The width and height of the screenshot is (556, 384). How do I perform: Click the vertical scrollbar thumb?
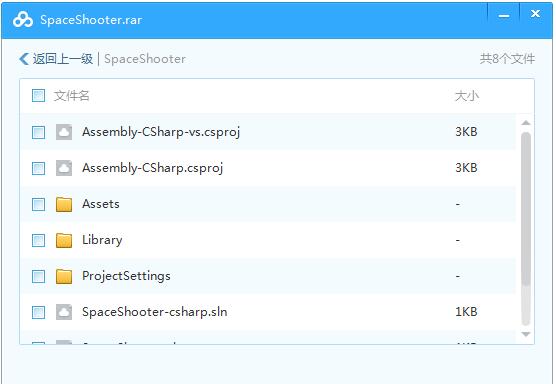tap(526, 229)
